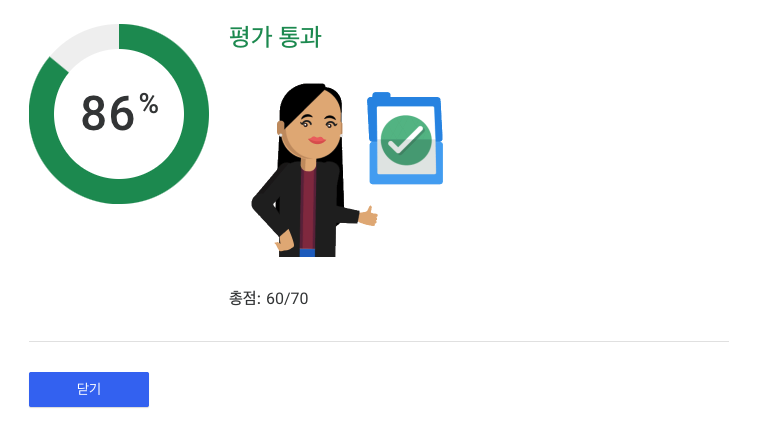Image resolution: width=762 pixels, height=424 pixels.
Task: Click the white center of donut chart
Action: click(119, 156)
